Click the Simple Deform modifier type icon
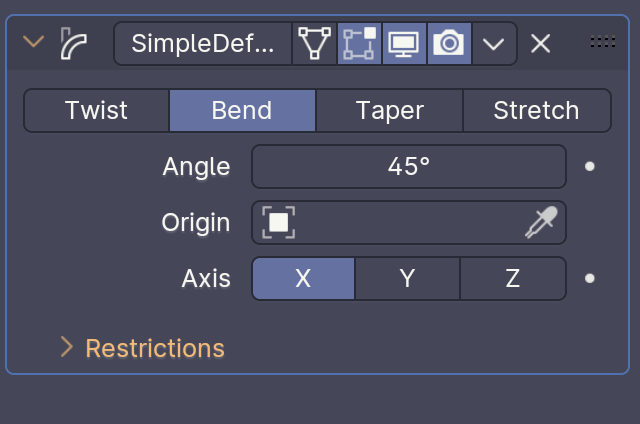The image size is (640, 424). (x=73, y=44)
